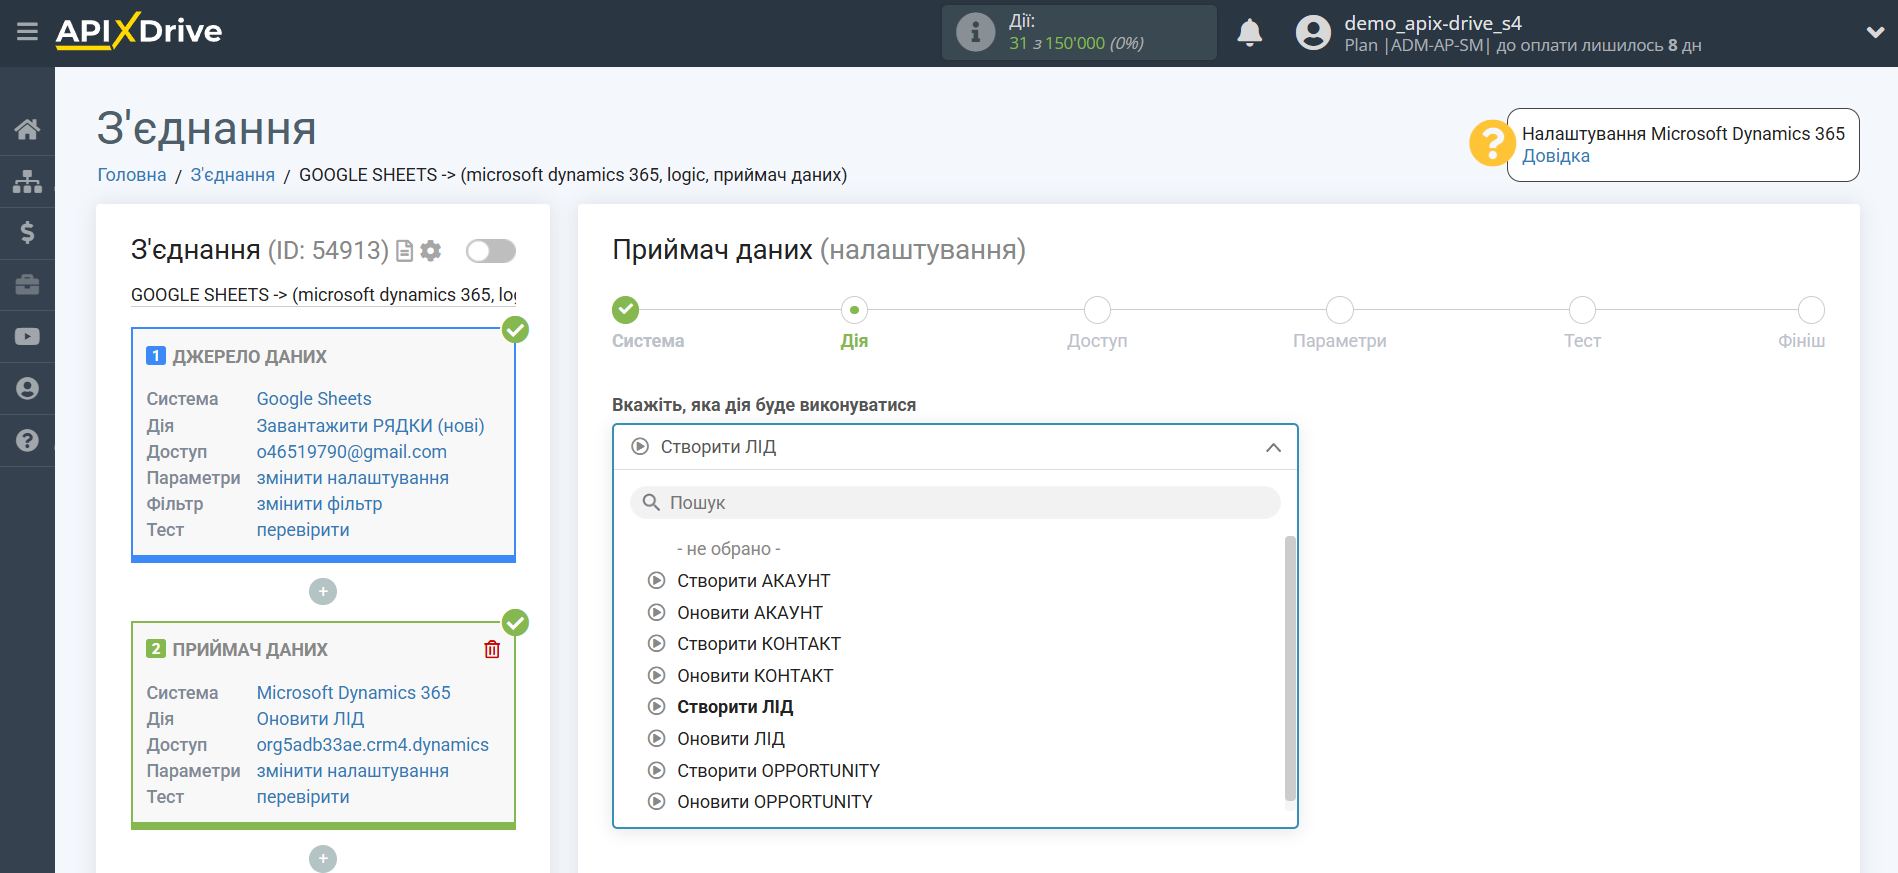The height and width of the screenshot is (873, 1898).
Task: Open the Головна breadcrumb link
Action: click(132, 175)
